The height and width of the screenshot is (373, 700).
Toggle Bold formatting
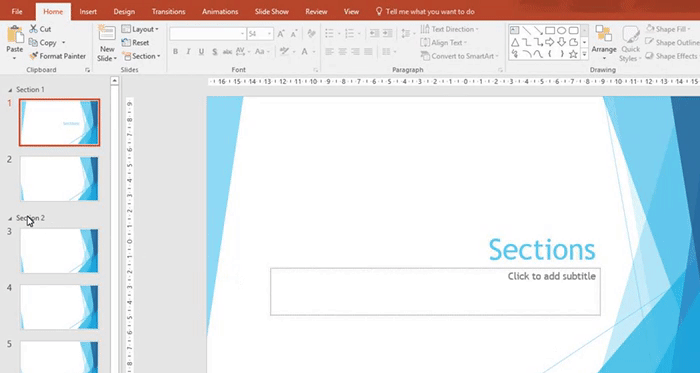[x=175, y=52]
